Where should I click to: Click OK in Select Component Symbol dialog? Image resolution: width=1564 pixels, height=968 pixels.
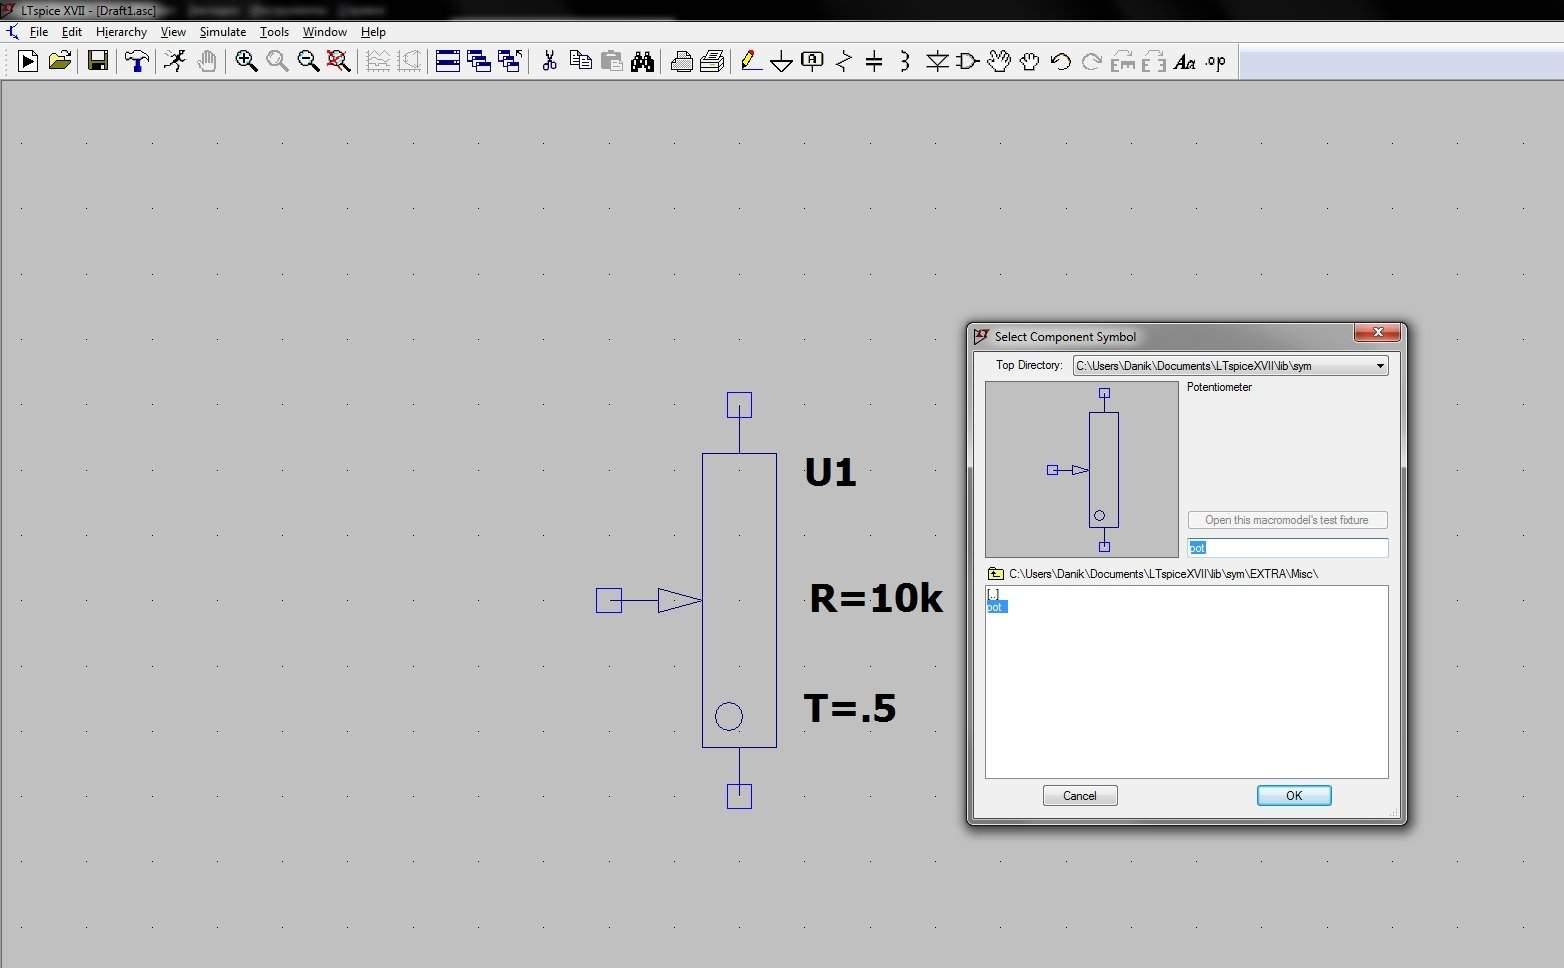click(x=1294, y=796)
